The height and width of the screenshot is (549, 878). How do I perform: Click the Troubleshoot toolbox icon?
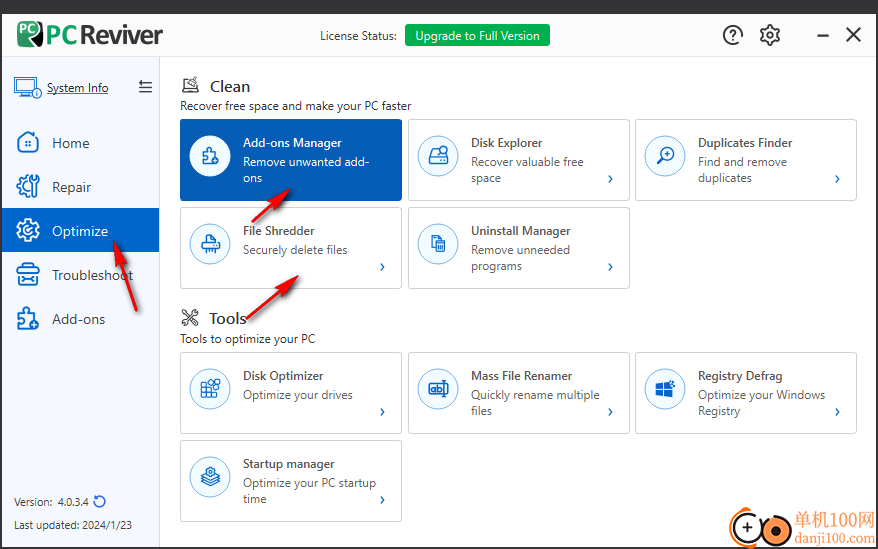[x=27, y=274]
